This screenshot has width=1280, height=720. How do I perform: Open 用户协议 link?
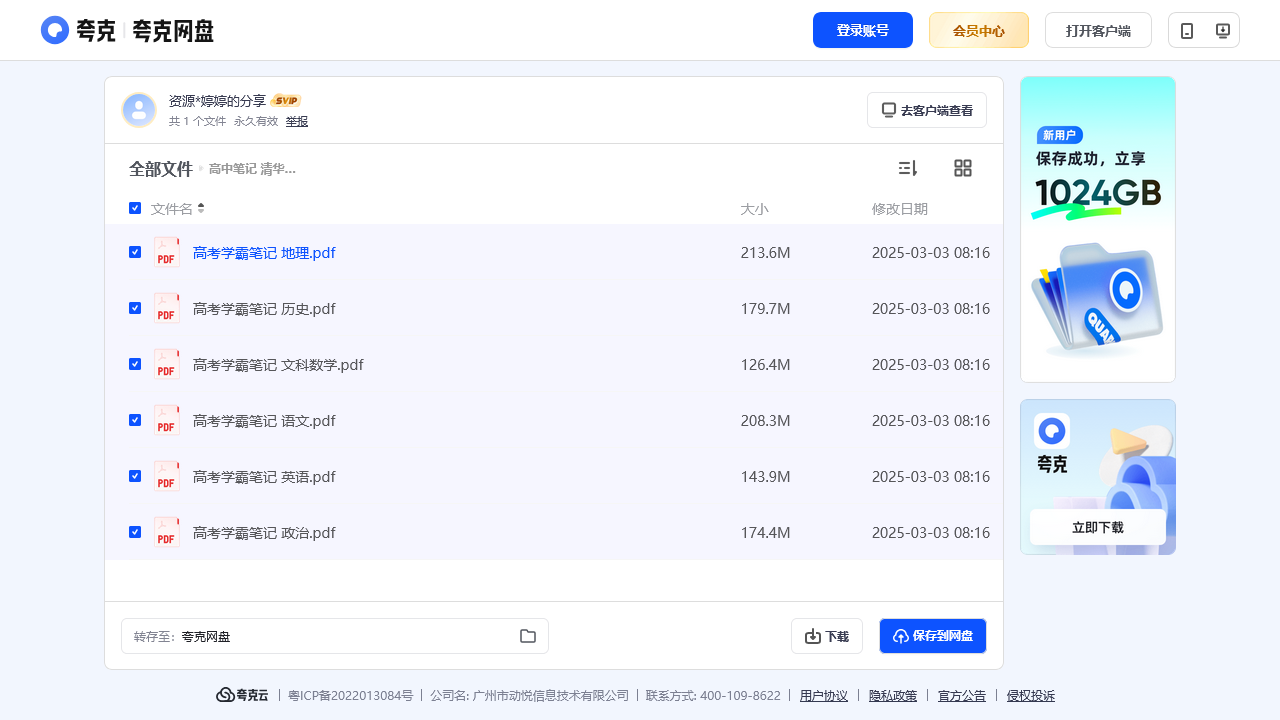pos(824,696)
